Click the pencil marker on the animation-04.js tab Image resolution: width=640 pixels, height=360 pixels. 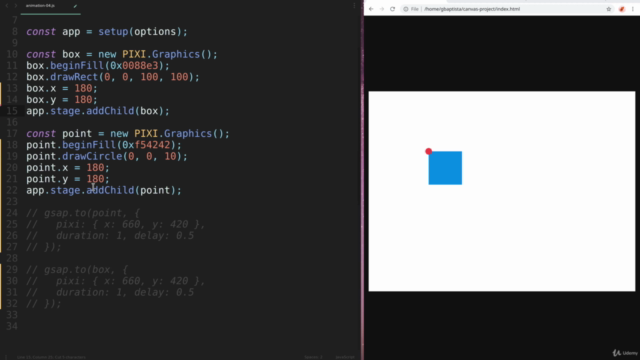coord(75,6)
